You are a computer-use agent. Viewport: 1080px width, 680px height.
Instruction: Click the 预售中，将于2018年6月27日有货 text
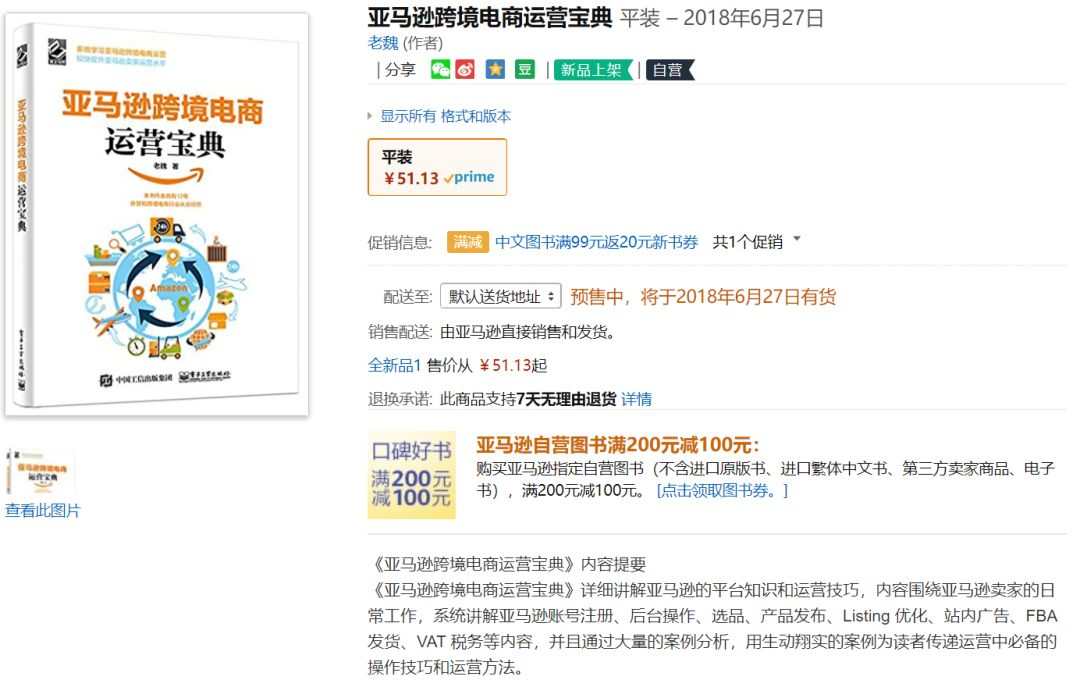click(703, 297)
